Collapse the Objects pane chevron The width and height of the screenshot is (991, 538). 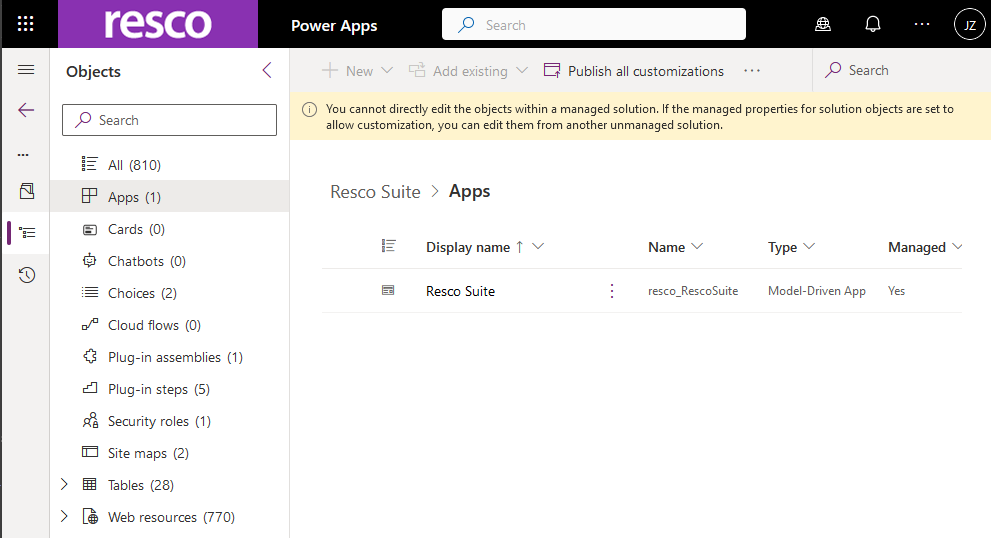click(x=266, y=71)
